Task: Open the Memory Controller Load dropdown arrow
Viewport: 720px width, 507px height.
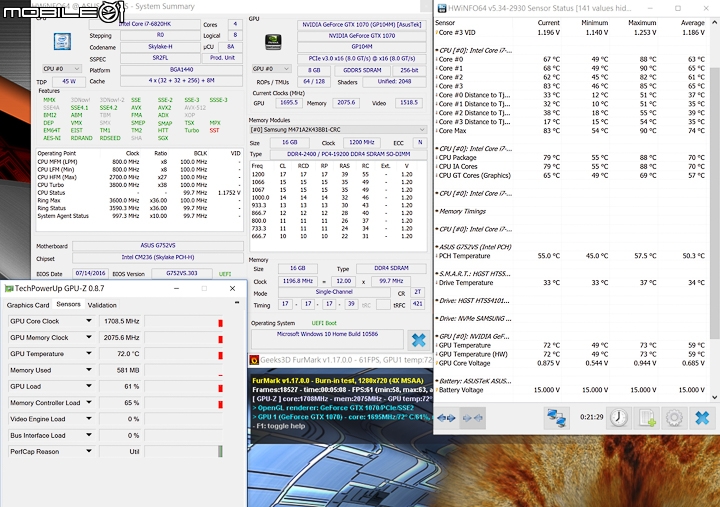Action: pyautogui.click(x=89, y=402)
